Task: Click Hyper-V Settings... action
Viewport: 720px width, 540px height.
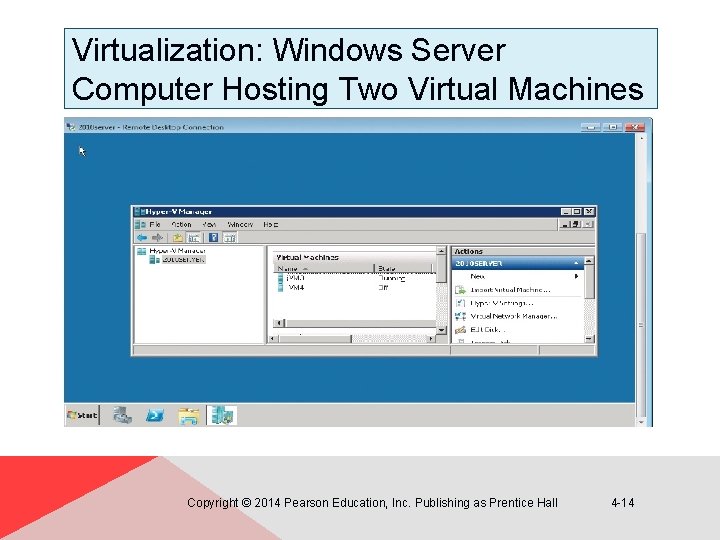Action: [502, 303]
